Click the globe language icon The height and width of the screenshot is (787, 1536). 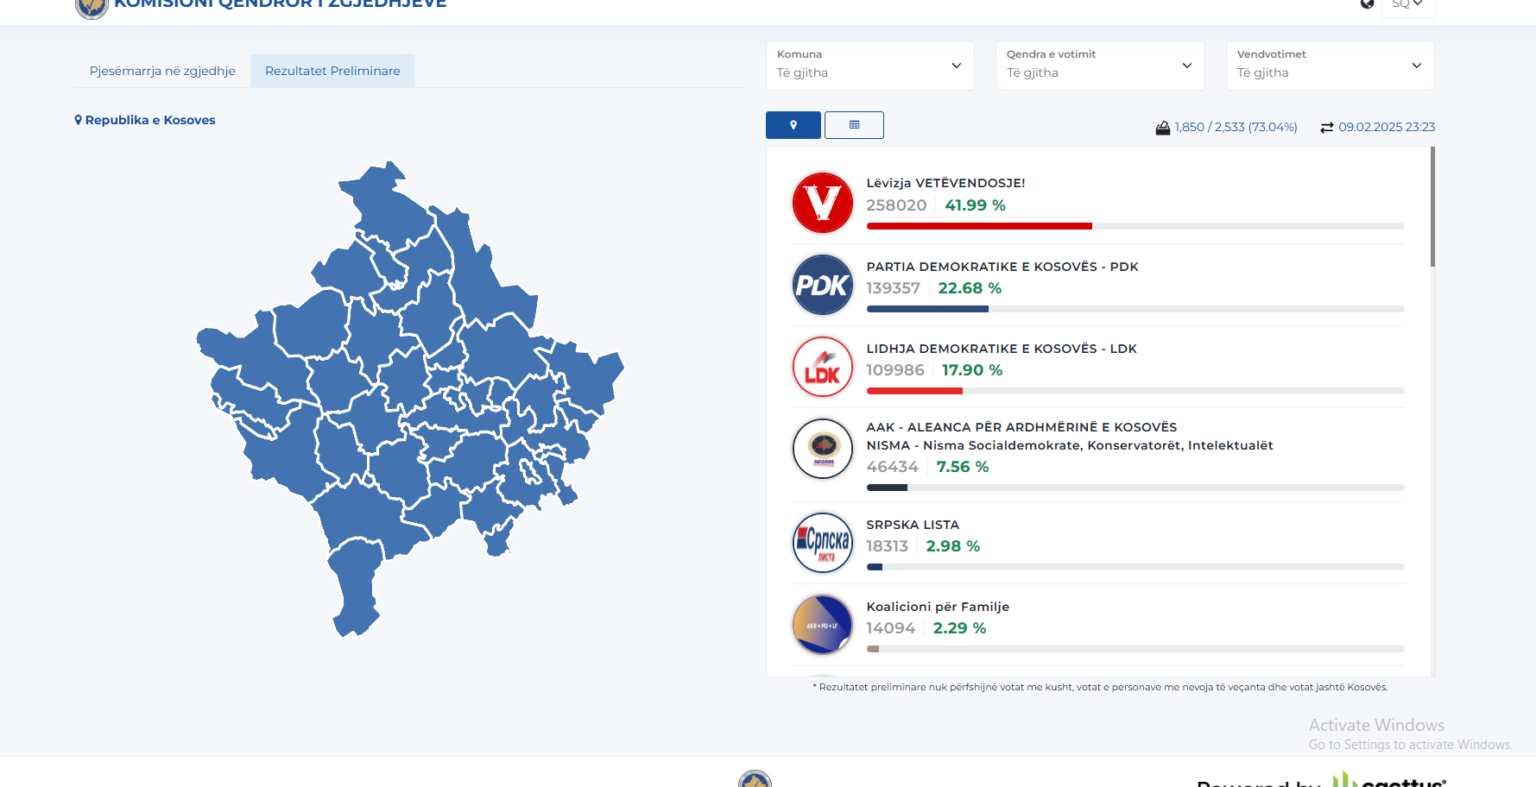(x=1367, y=4)
